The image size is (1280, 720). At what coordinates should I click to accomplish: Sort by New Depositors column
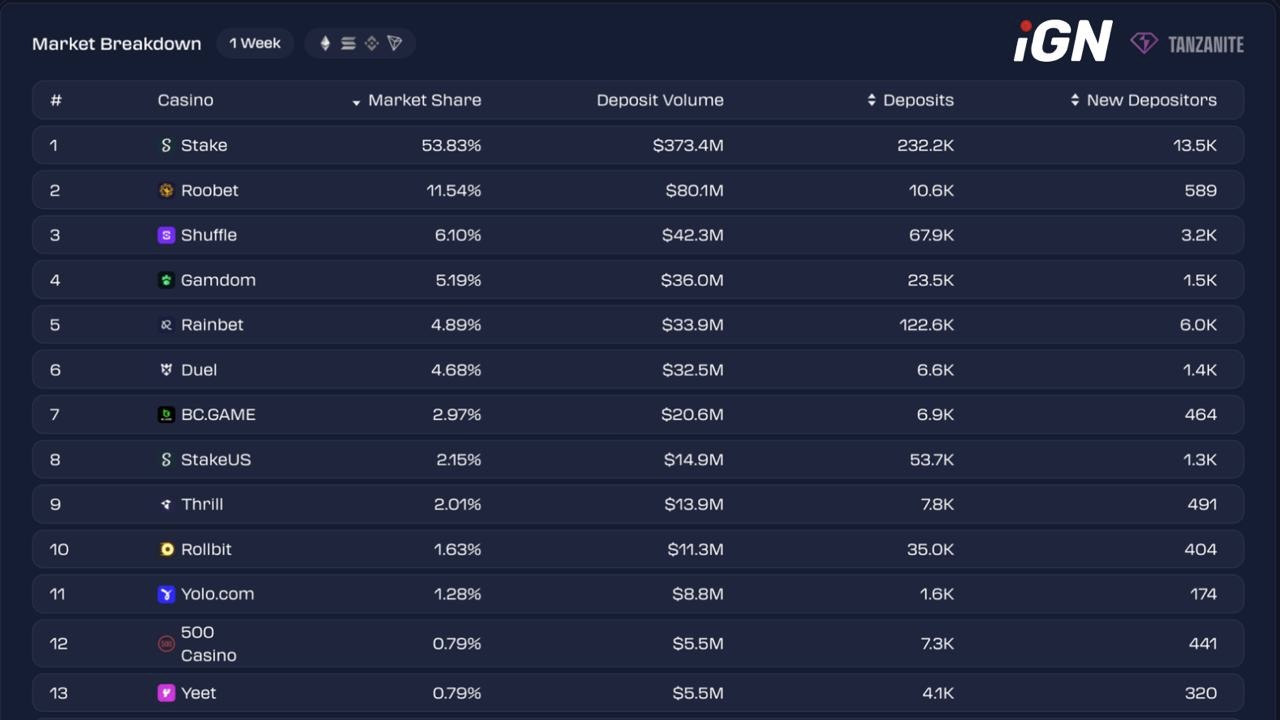tap(1150, 100)
